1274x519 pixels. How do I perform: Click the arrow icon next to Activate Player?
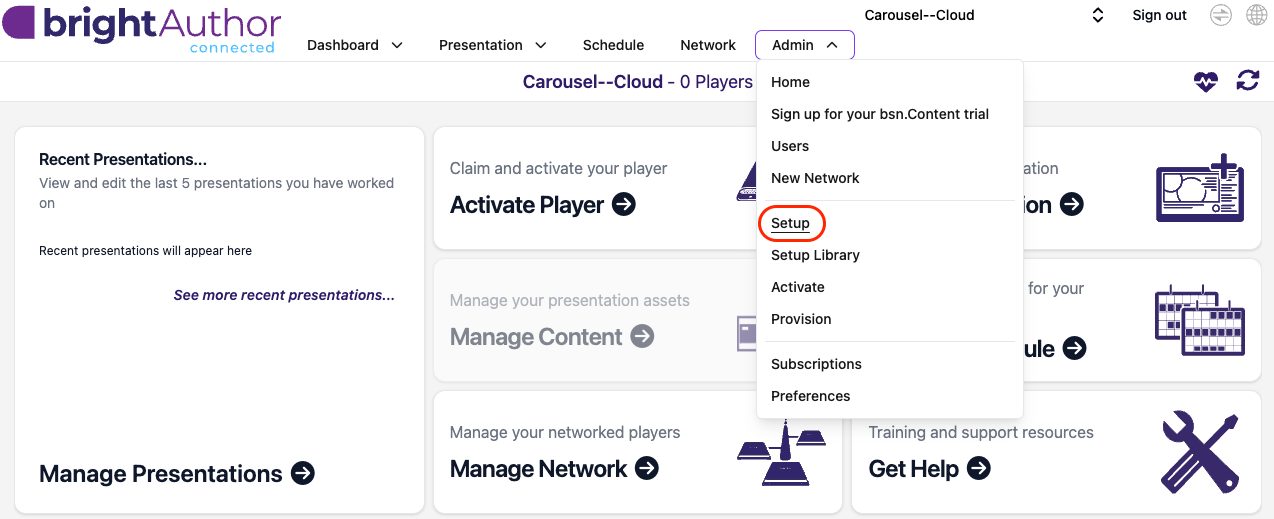(624, 205)
